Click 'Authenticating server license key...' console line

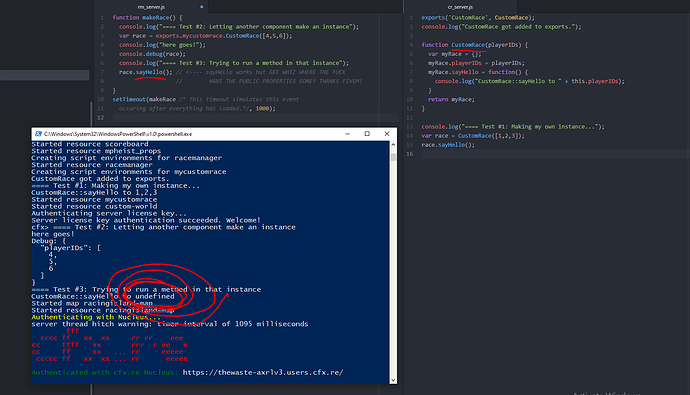coord(109,214)
